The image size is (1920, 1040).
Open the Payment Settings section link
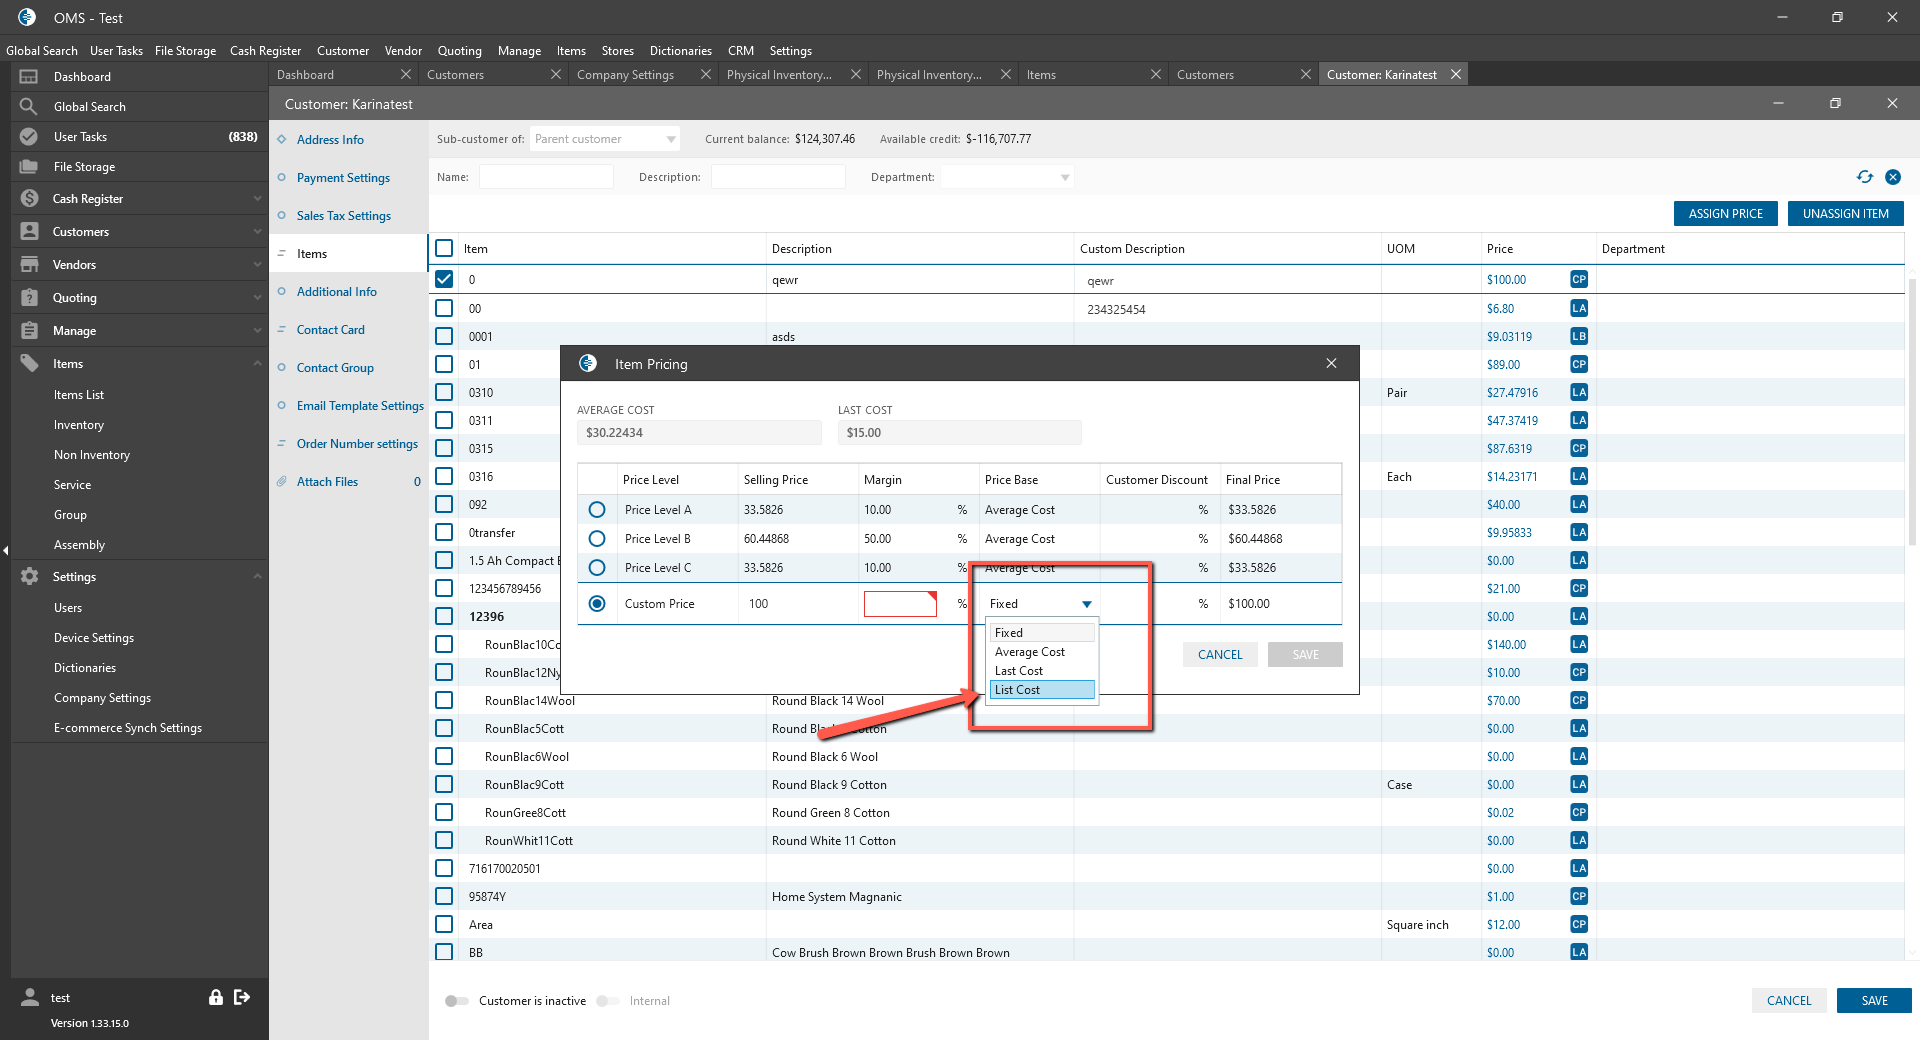point(343,178)
